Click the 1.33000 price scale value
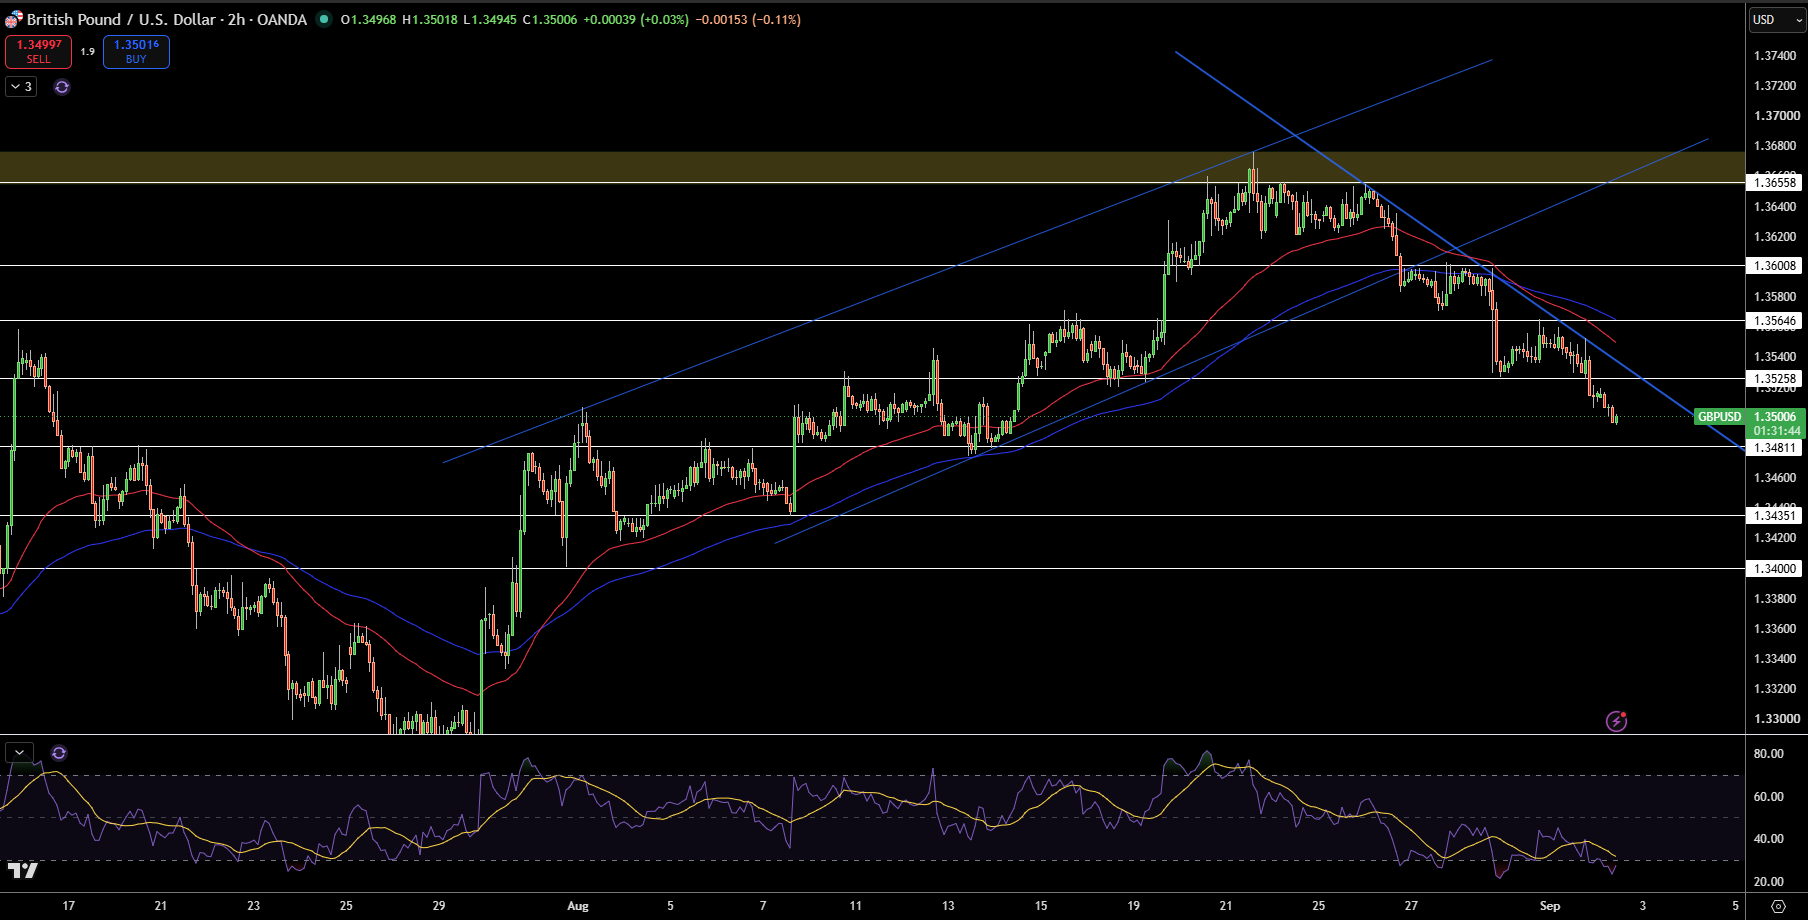 point(1775,719)
